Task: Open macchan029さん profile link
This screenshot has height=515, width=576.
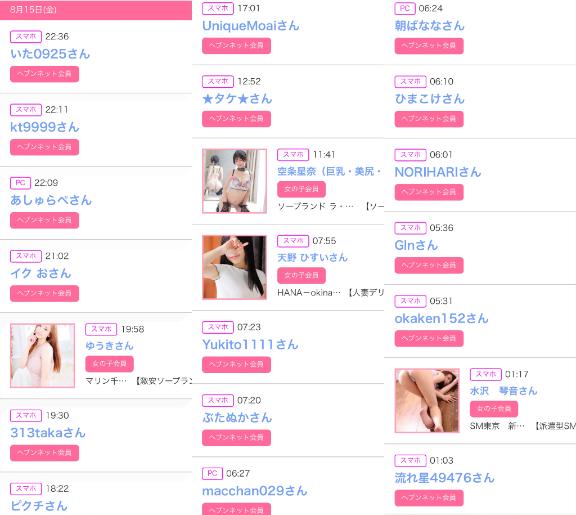Action: click(255, 491)
